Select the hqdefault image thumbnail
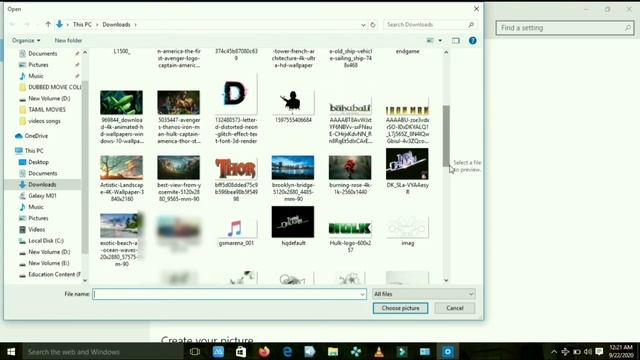 [x=293, y=222]
